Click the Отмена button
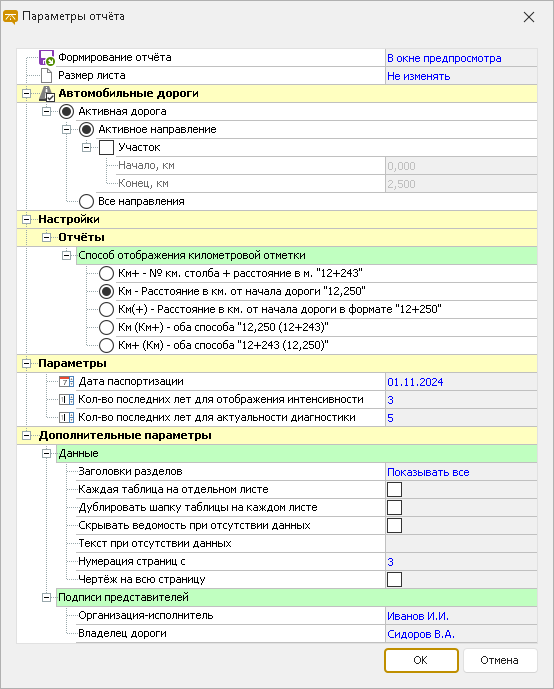Viewport: 554px width, 689px height. (x=500, y=660)
